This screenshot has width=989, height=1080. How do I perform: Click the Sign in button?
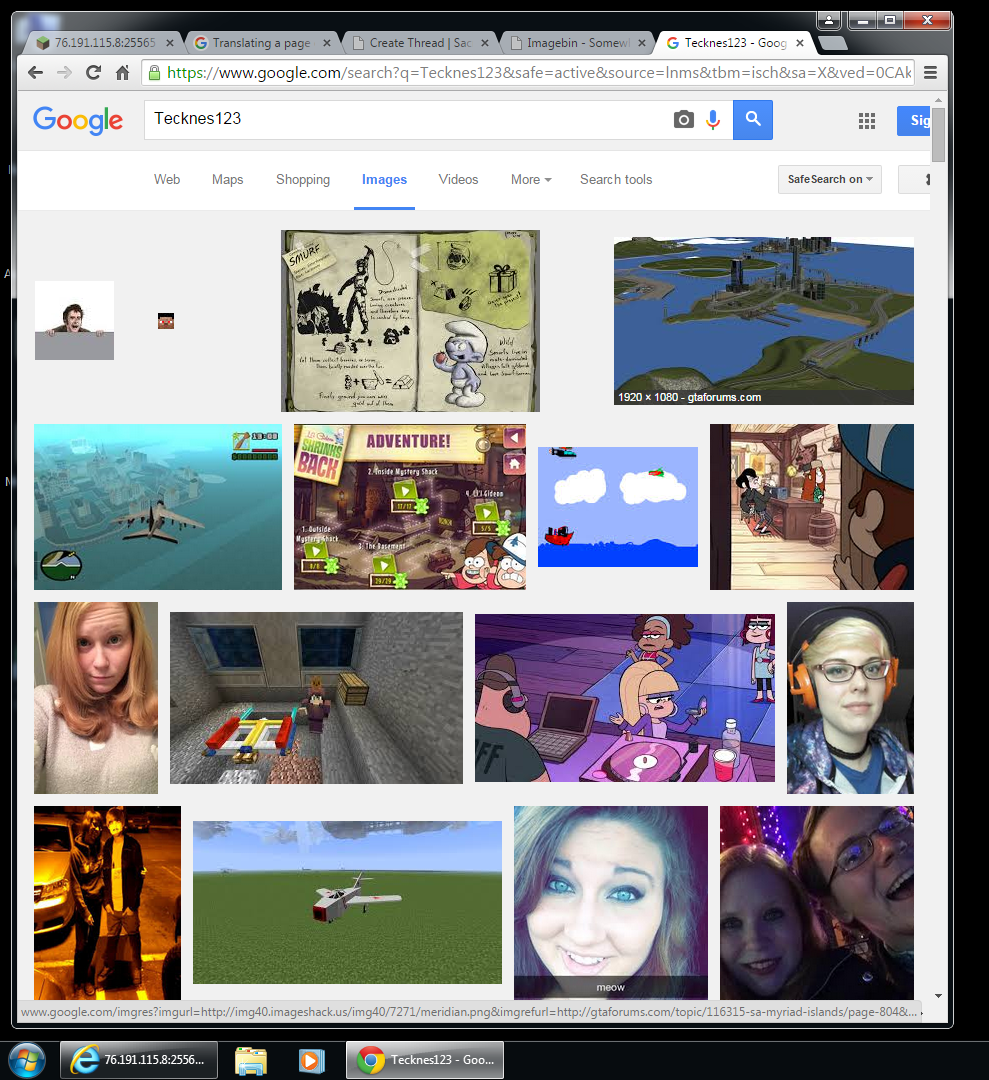pyautogui.click(x=914, y=121)
